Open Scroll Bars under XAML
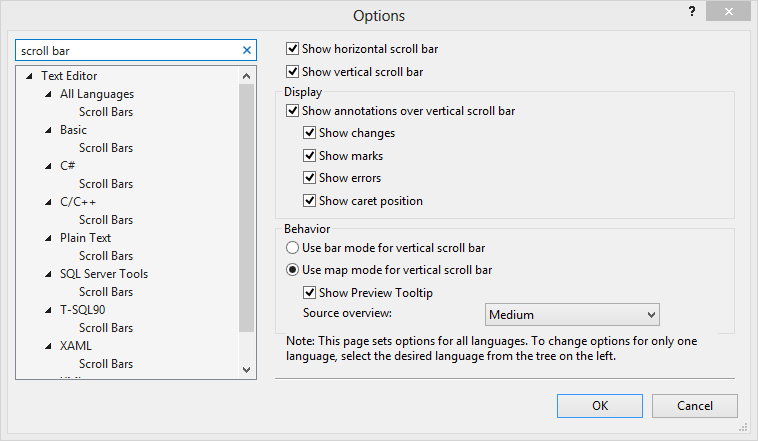The width and height of the screenshot is (758, 441). (x=106, y=364)
